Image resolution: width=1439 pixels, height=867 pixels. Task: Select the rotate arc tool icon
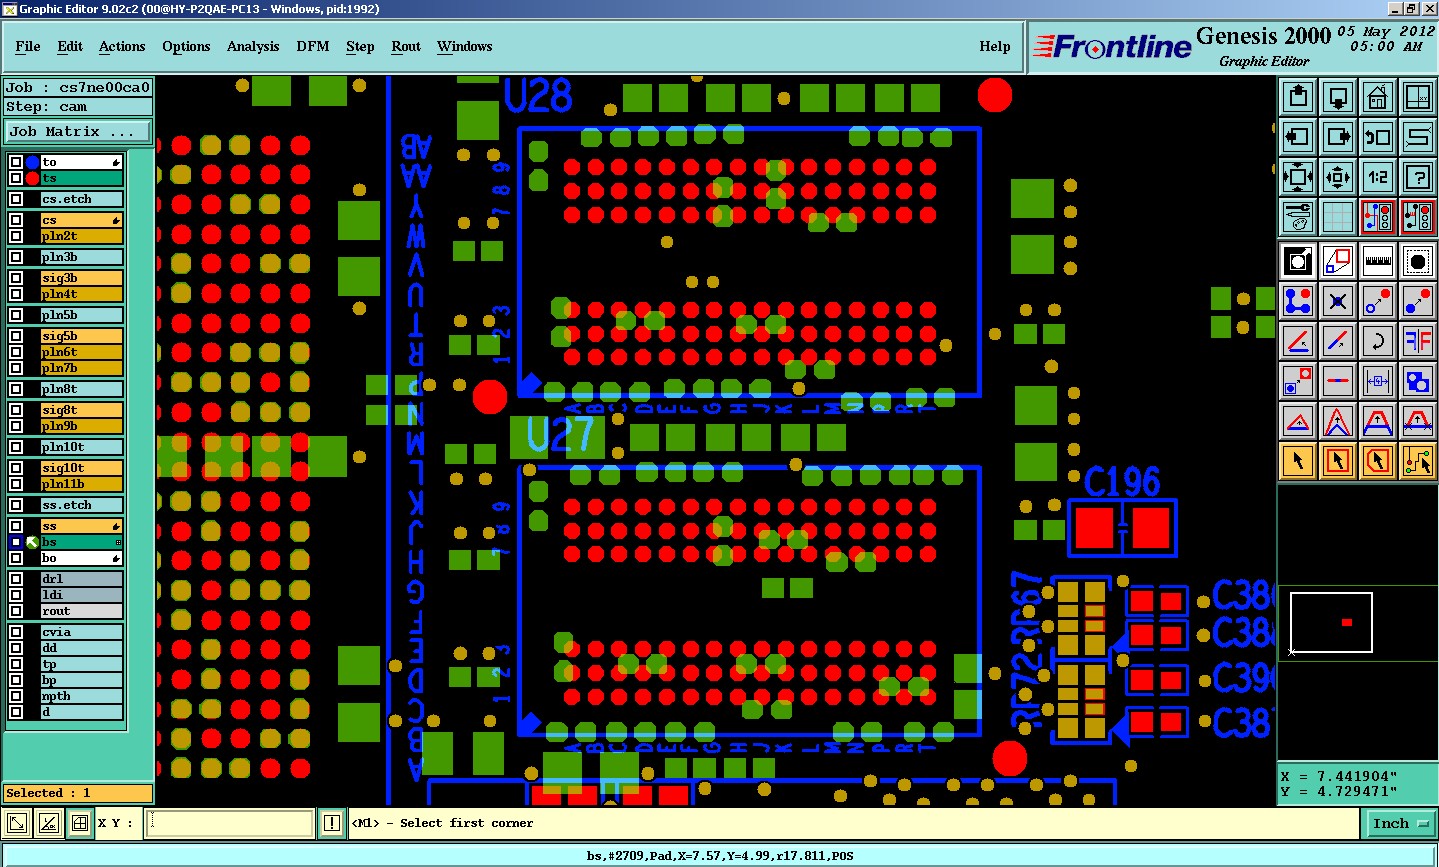tap(1378, 341)
